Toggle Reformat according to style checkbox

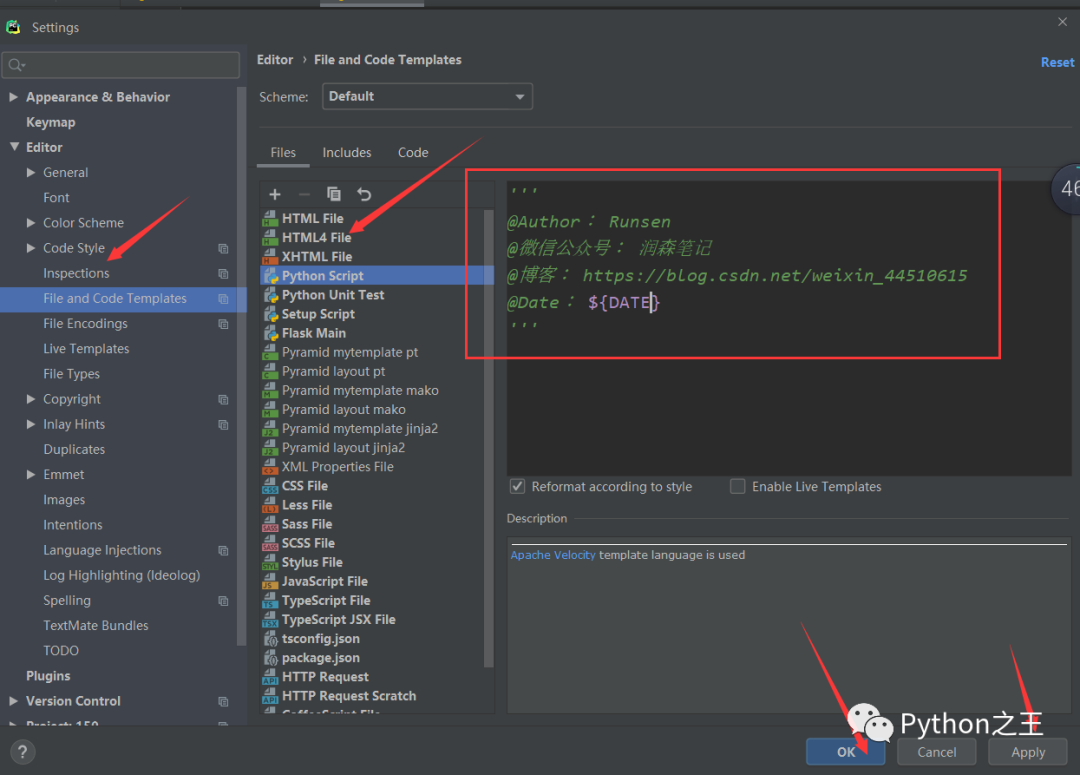[x=517, y=486]
